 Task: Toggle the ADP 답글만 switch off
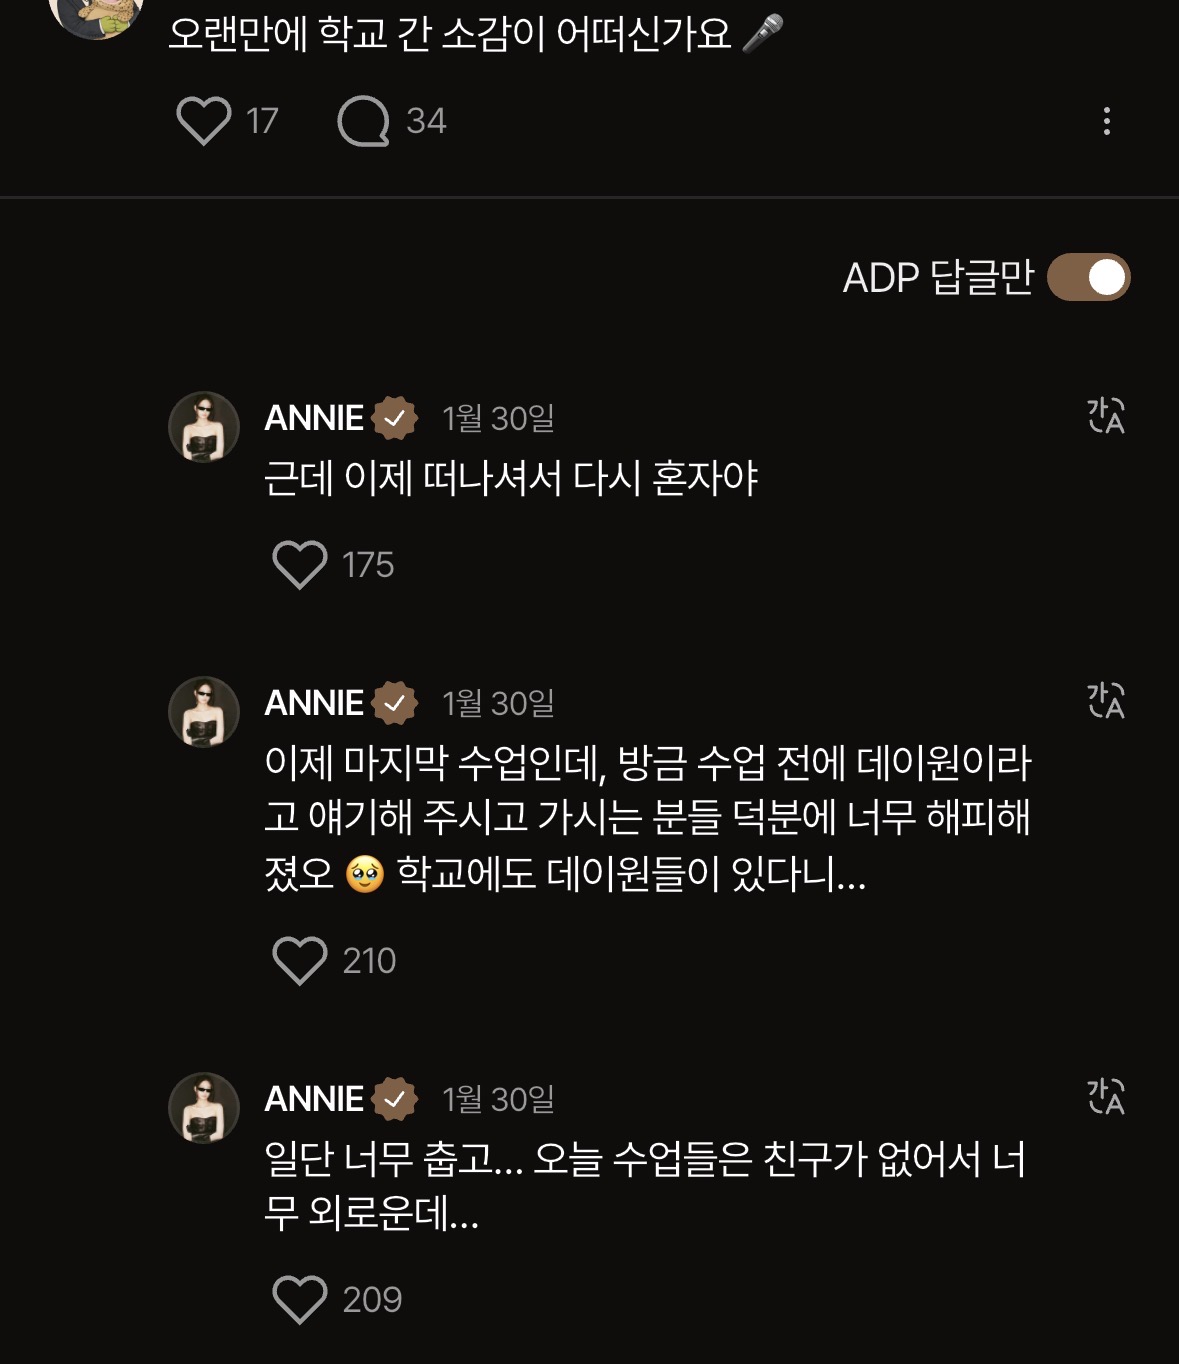coord(1088,277)
